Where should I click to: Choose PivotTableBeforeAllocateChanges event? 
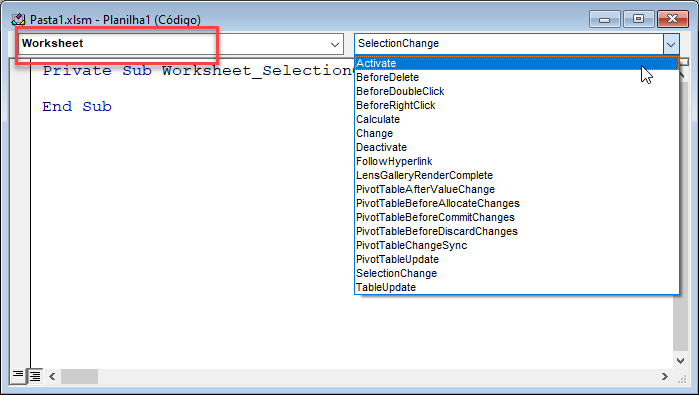coord(517,203)
